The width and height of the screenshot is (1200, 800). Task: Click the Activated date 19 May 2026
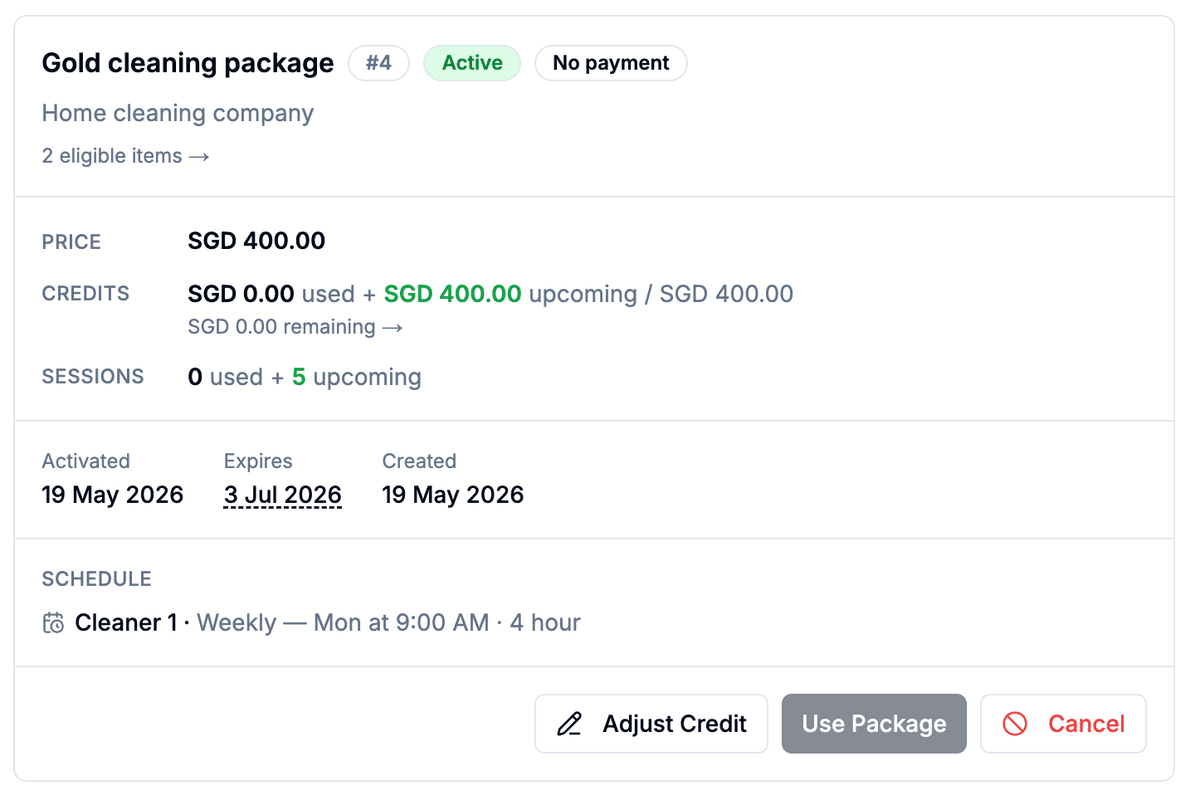[113, 495]
